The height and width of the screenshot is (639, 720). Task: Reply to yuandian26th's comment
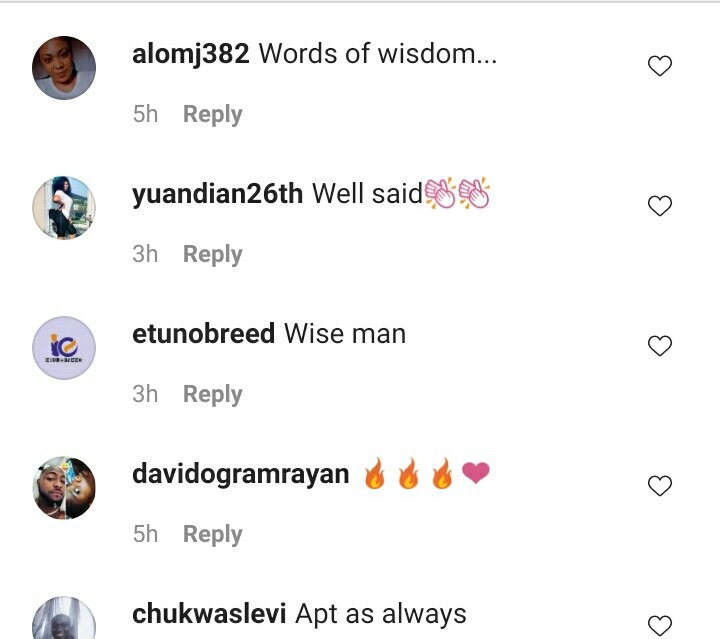213,254
